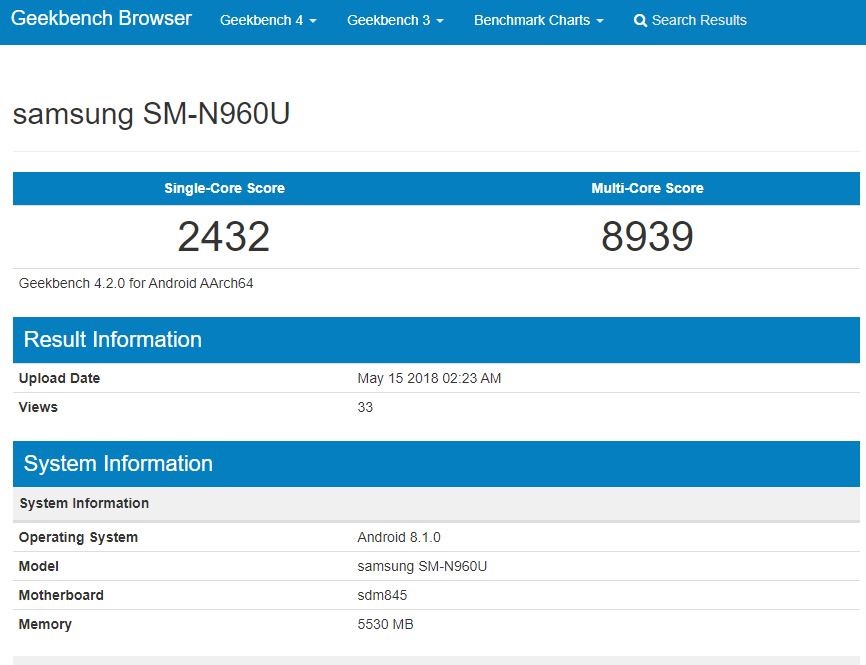
Task: Select the Model value samsung SM-N960U
Action: pyautogui.click(x=422, y=566)
